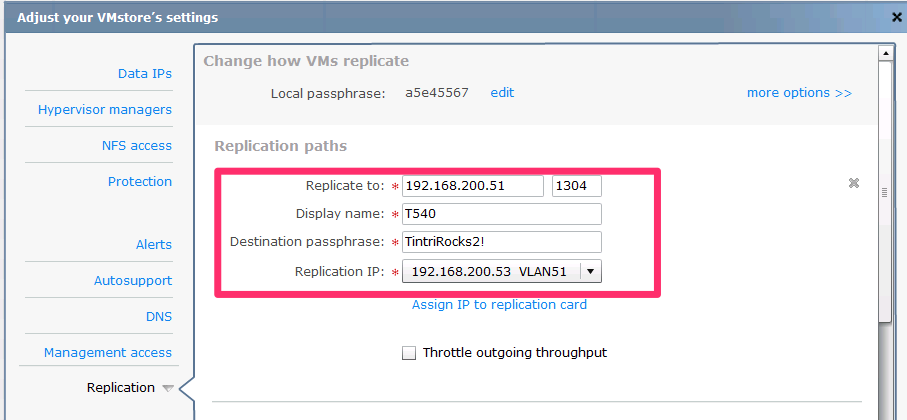Select the Replication sidebar item
Screen dimensions: 907x420
pos(121,387)
